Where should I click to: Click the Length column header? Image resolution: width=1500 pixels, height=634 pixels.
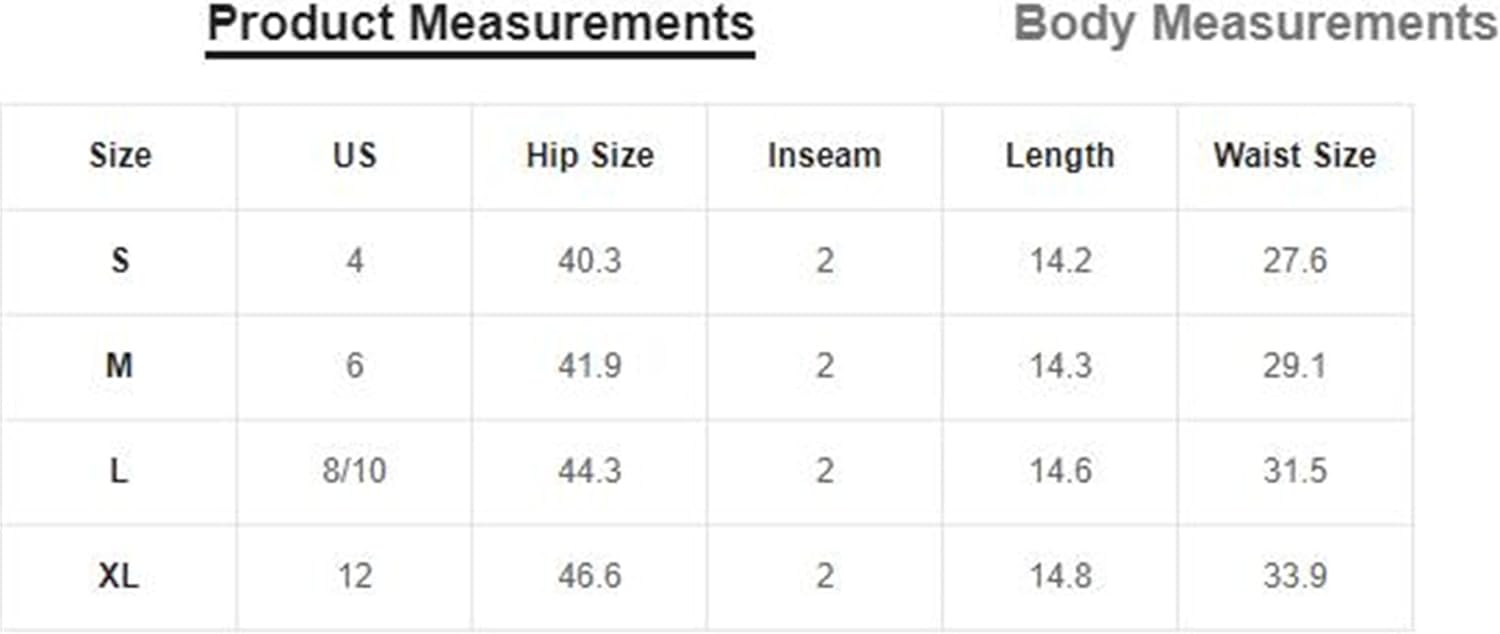click(x=1059, y=155)
